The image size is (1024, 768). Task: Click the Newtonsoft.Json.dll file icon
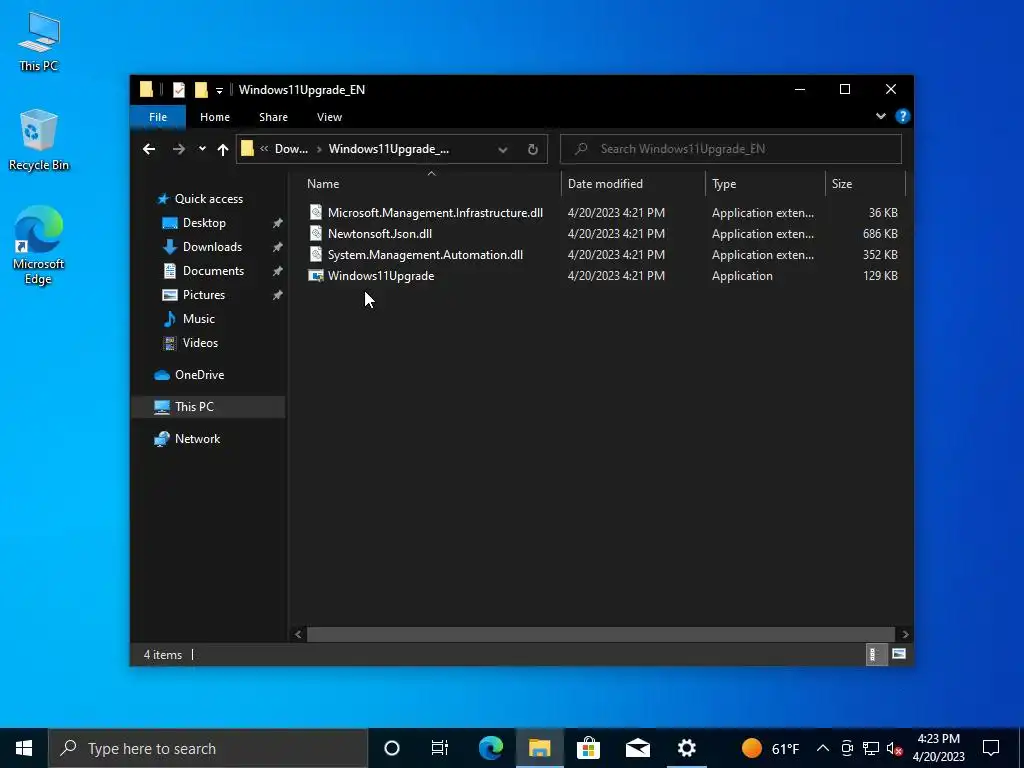(316, 234)
